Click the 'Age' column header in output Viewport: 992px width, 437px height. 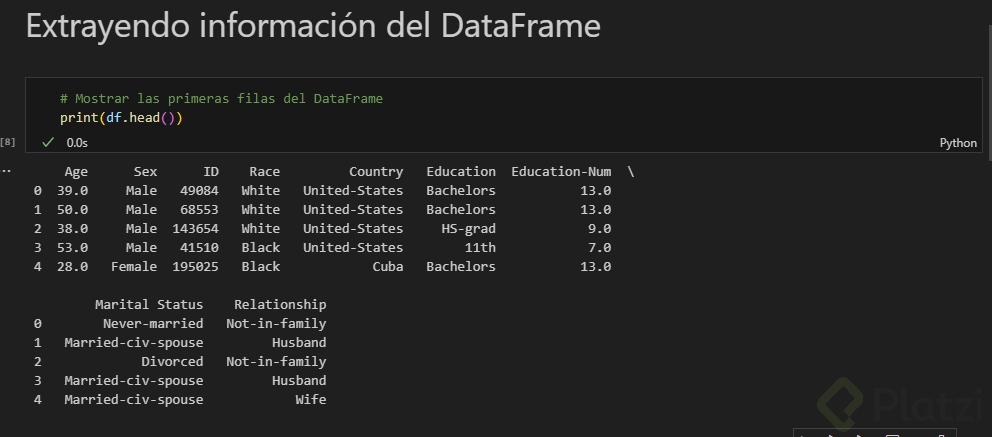tap(76, 172)
